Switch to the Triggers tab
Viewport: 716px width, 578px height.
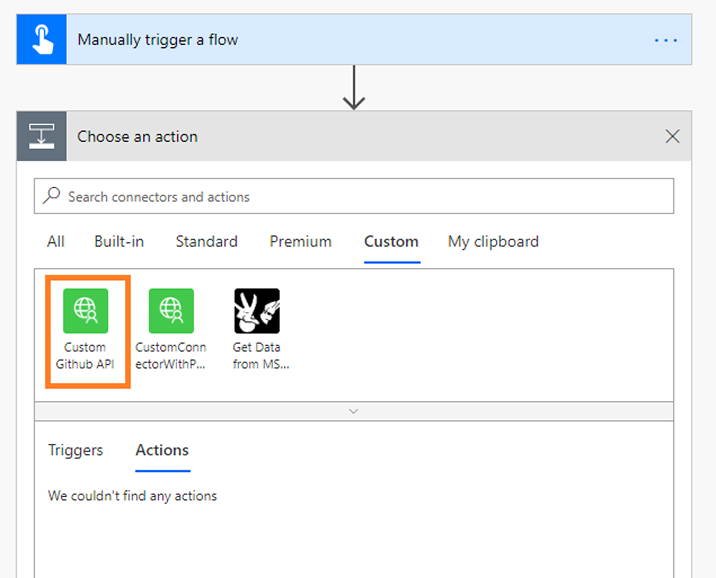(x=75, y=450)
